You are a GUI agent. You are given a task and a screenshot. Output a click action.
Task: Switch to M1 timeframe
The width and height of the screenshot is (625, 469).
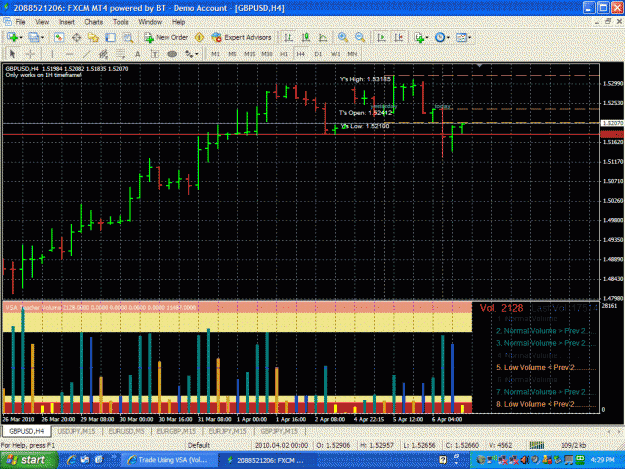click(215, 54)
